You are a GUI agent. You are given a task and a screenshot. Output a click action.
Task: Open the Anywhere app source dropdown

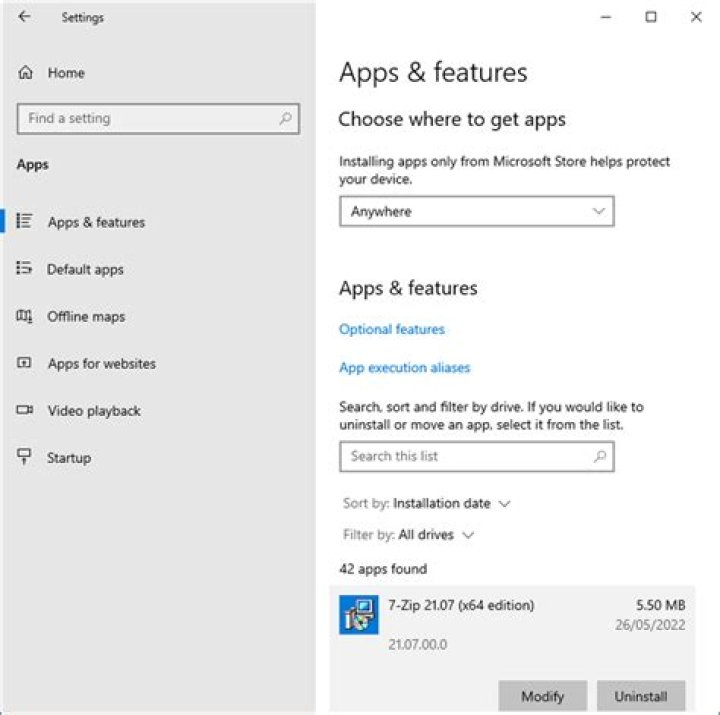(477, 211)
